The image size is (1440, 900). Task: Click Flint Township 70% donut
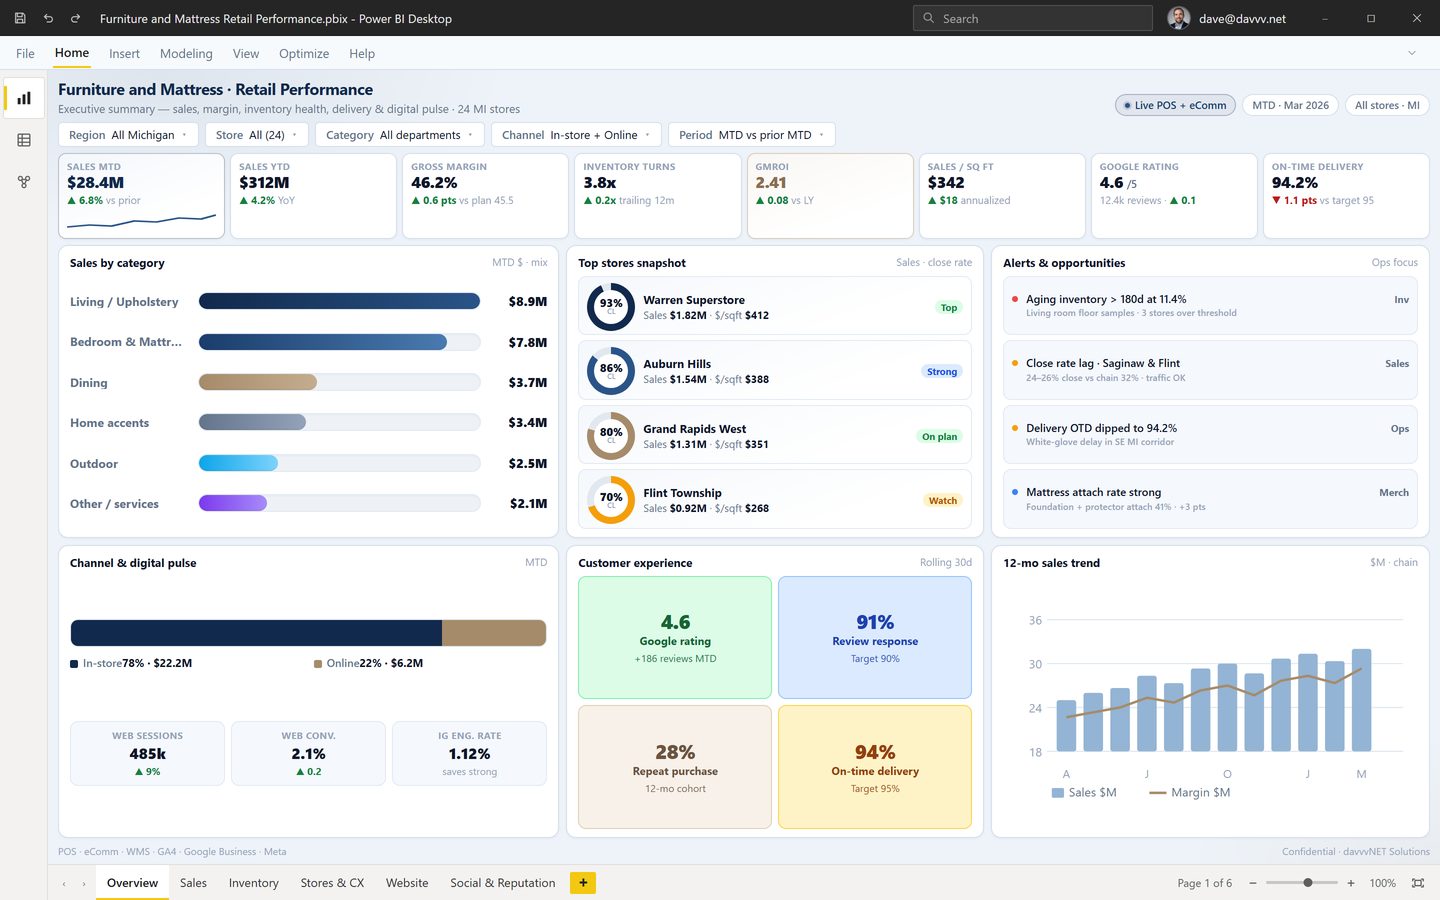[611, 500]
